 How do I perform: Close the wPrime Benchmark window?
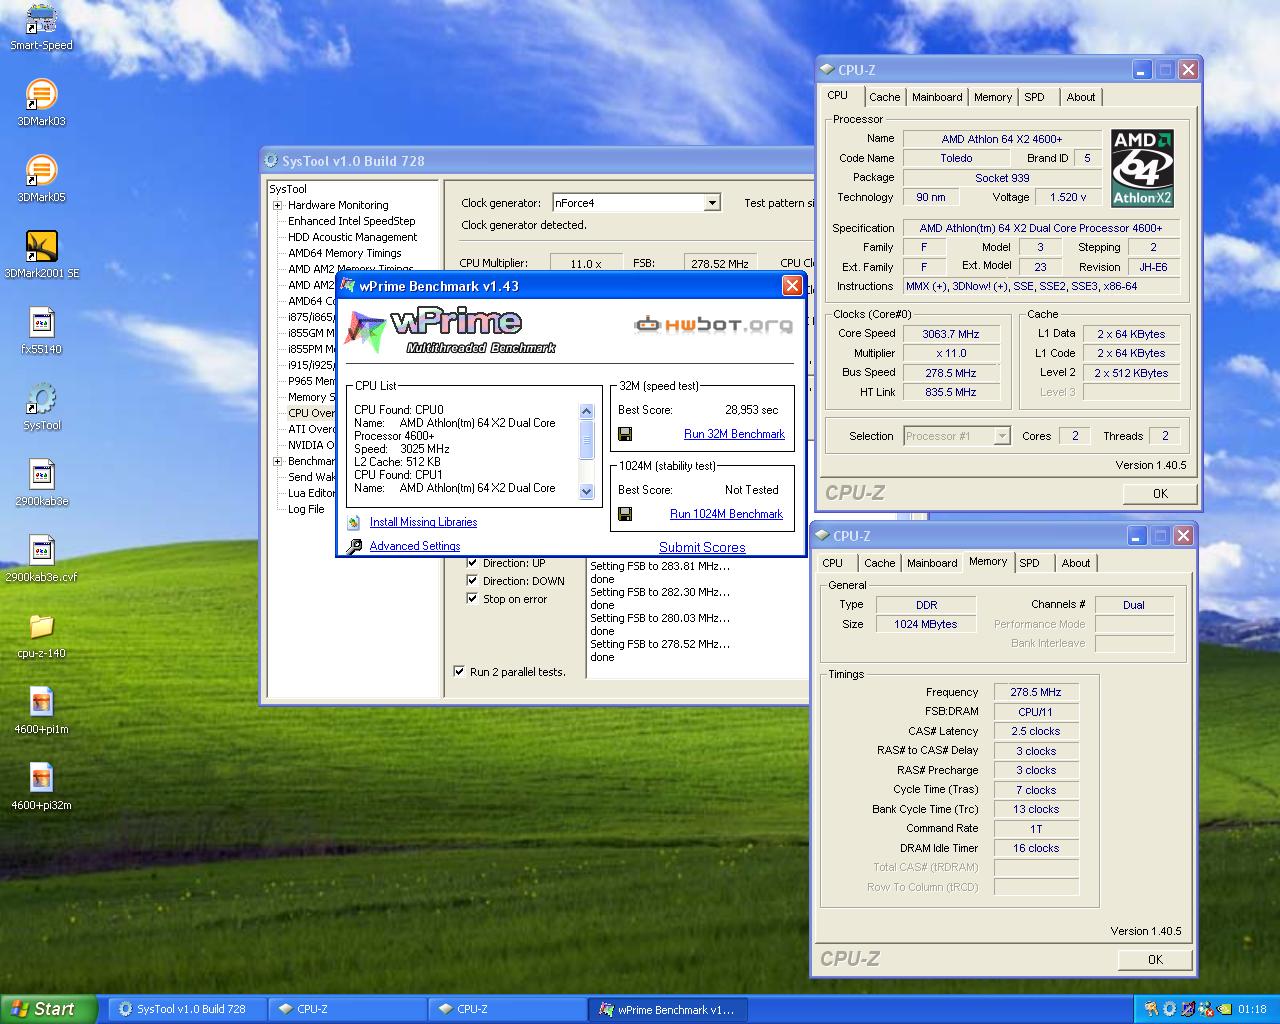click(792, 286)
